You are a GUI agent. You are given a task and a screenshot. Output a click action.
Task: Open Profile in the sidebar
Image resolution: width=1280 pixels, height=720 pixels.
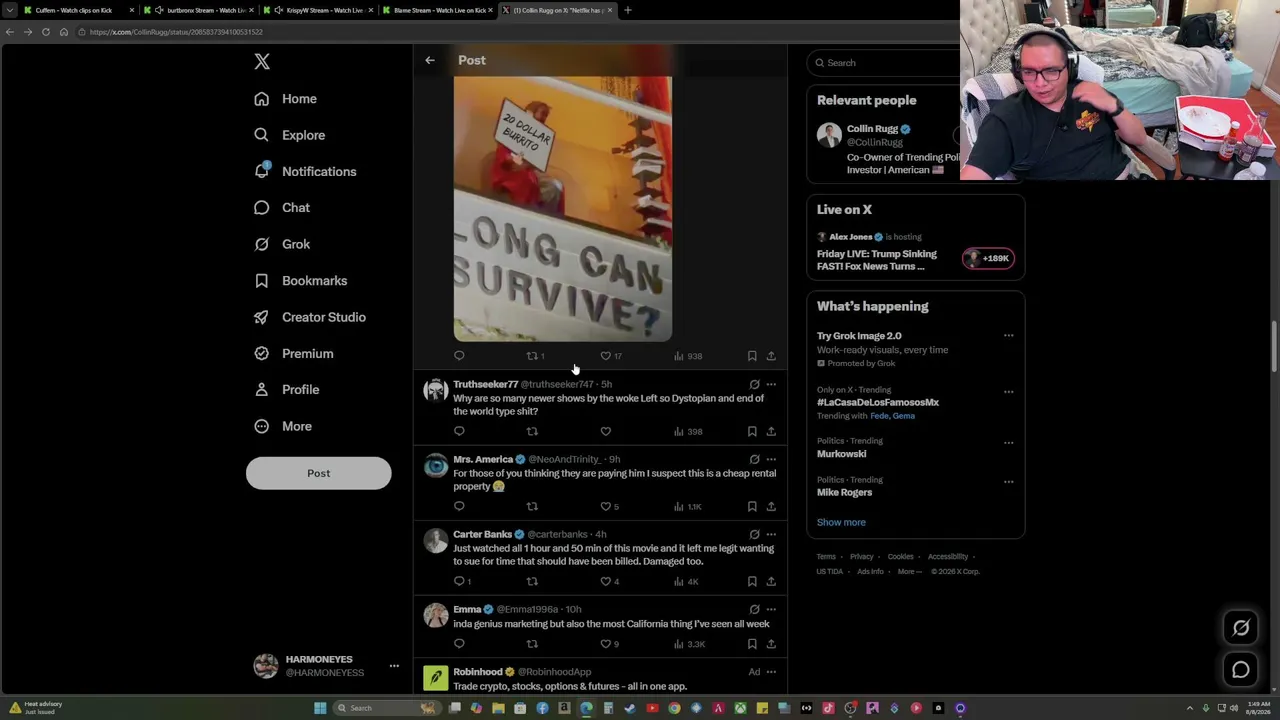287,390
